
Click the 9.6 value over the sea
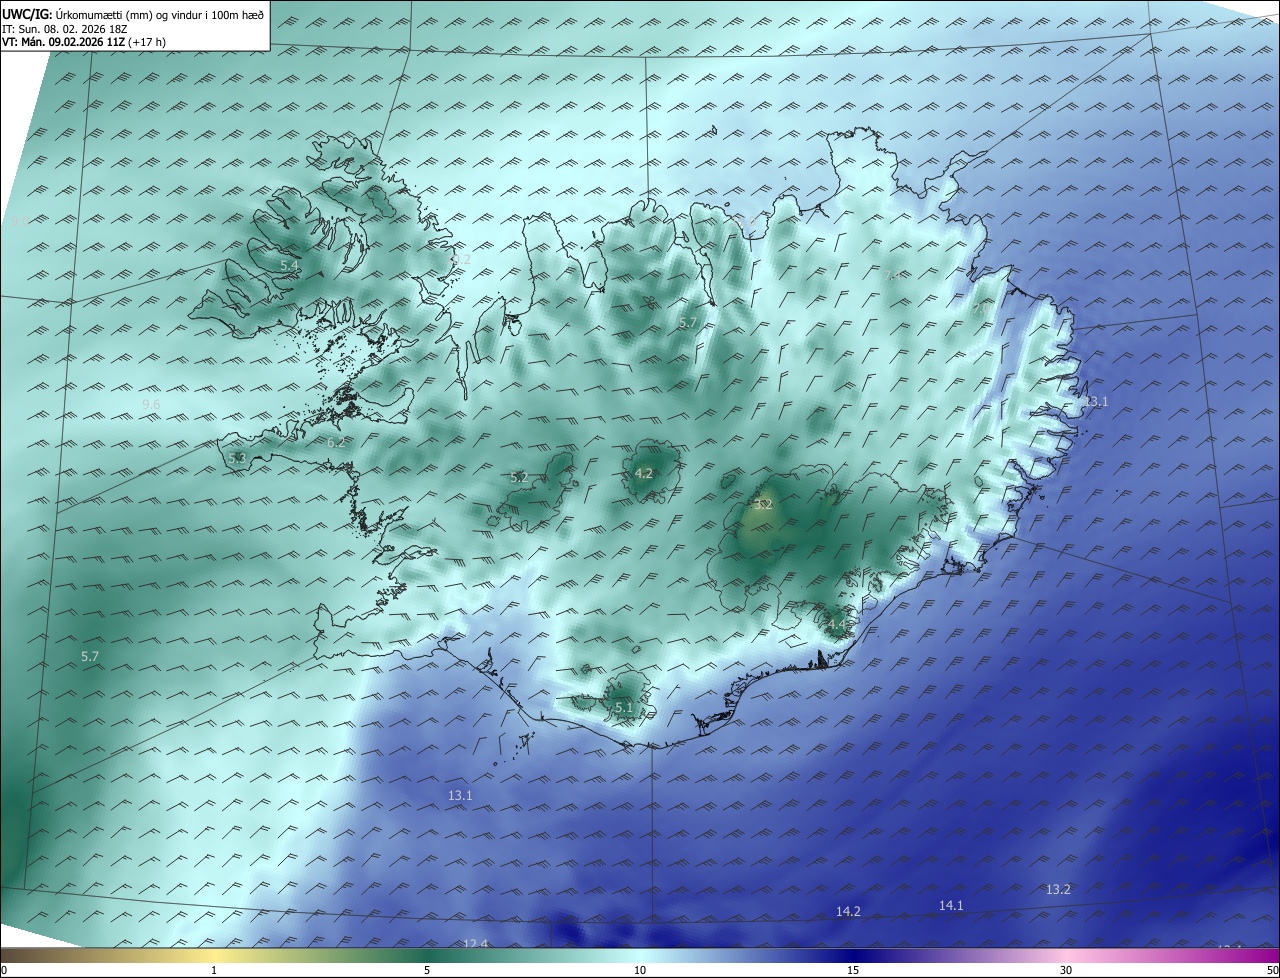coord(151,404)
